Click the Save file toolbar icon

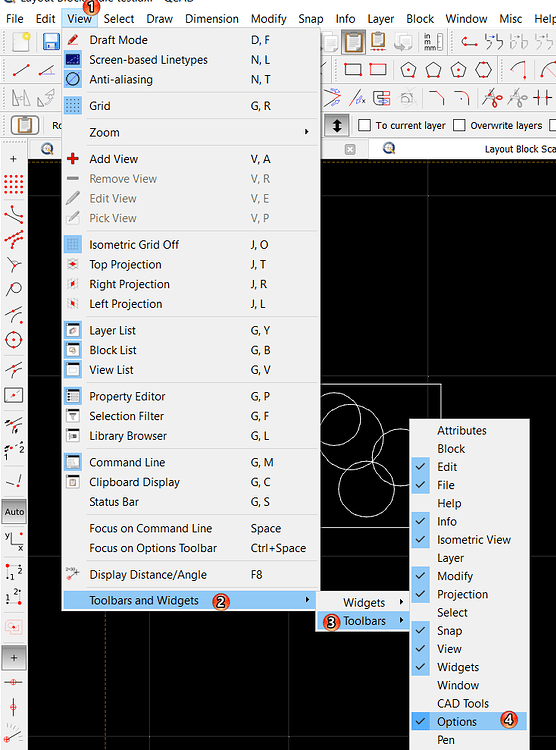[51, 42]
